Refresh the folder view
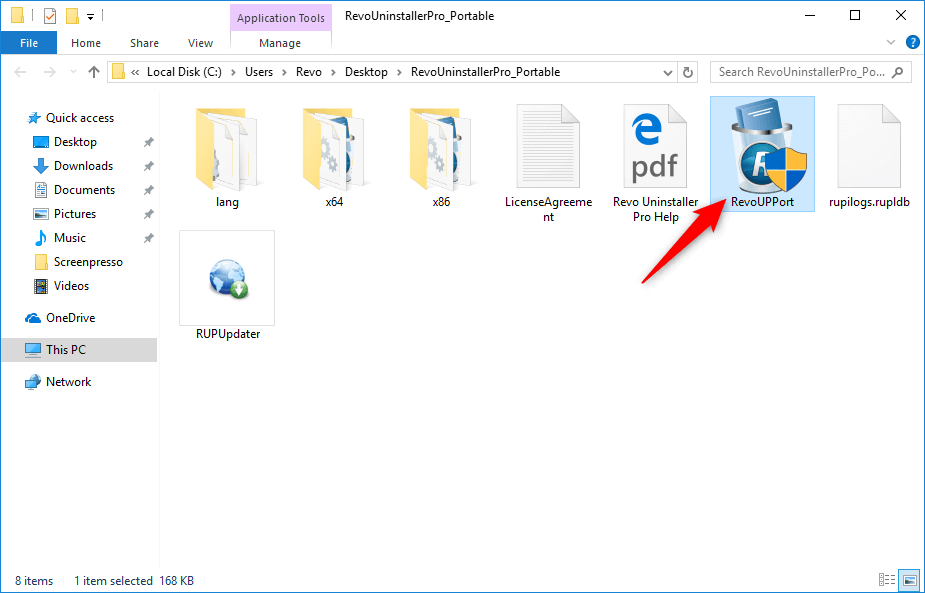 point(687,72)
